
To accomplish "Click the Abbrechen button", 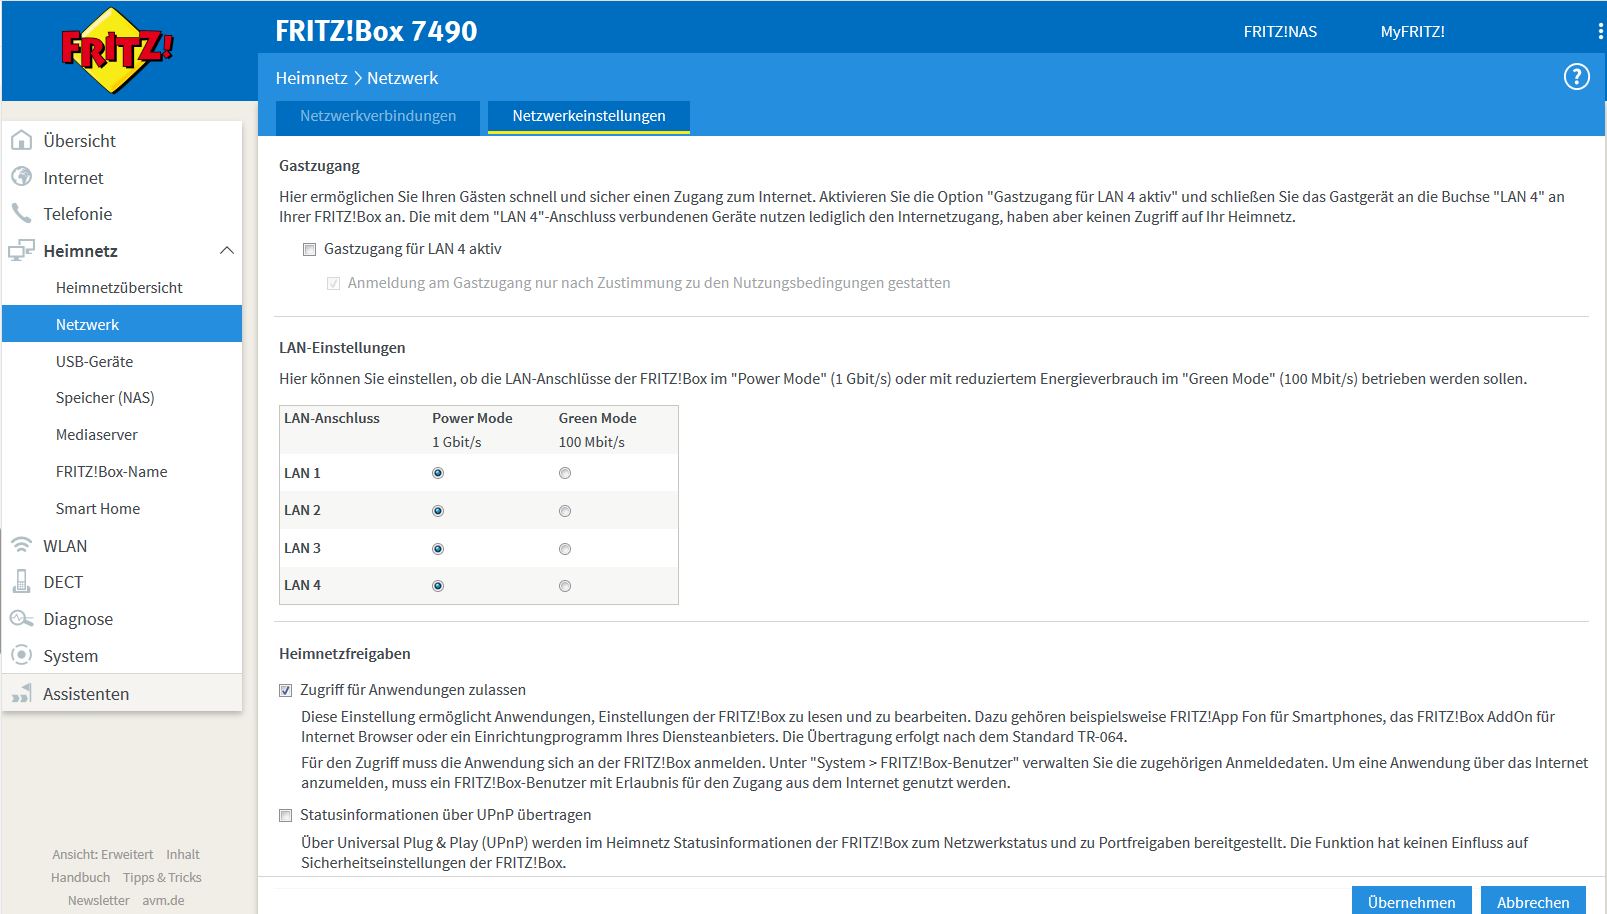I will tap(1533, 901).
